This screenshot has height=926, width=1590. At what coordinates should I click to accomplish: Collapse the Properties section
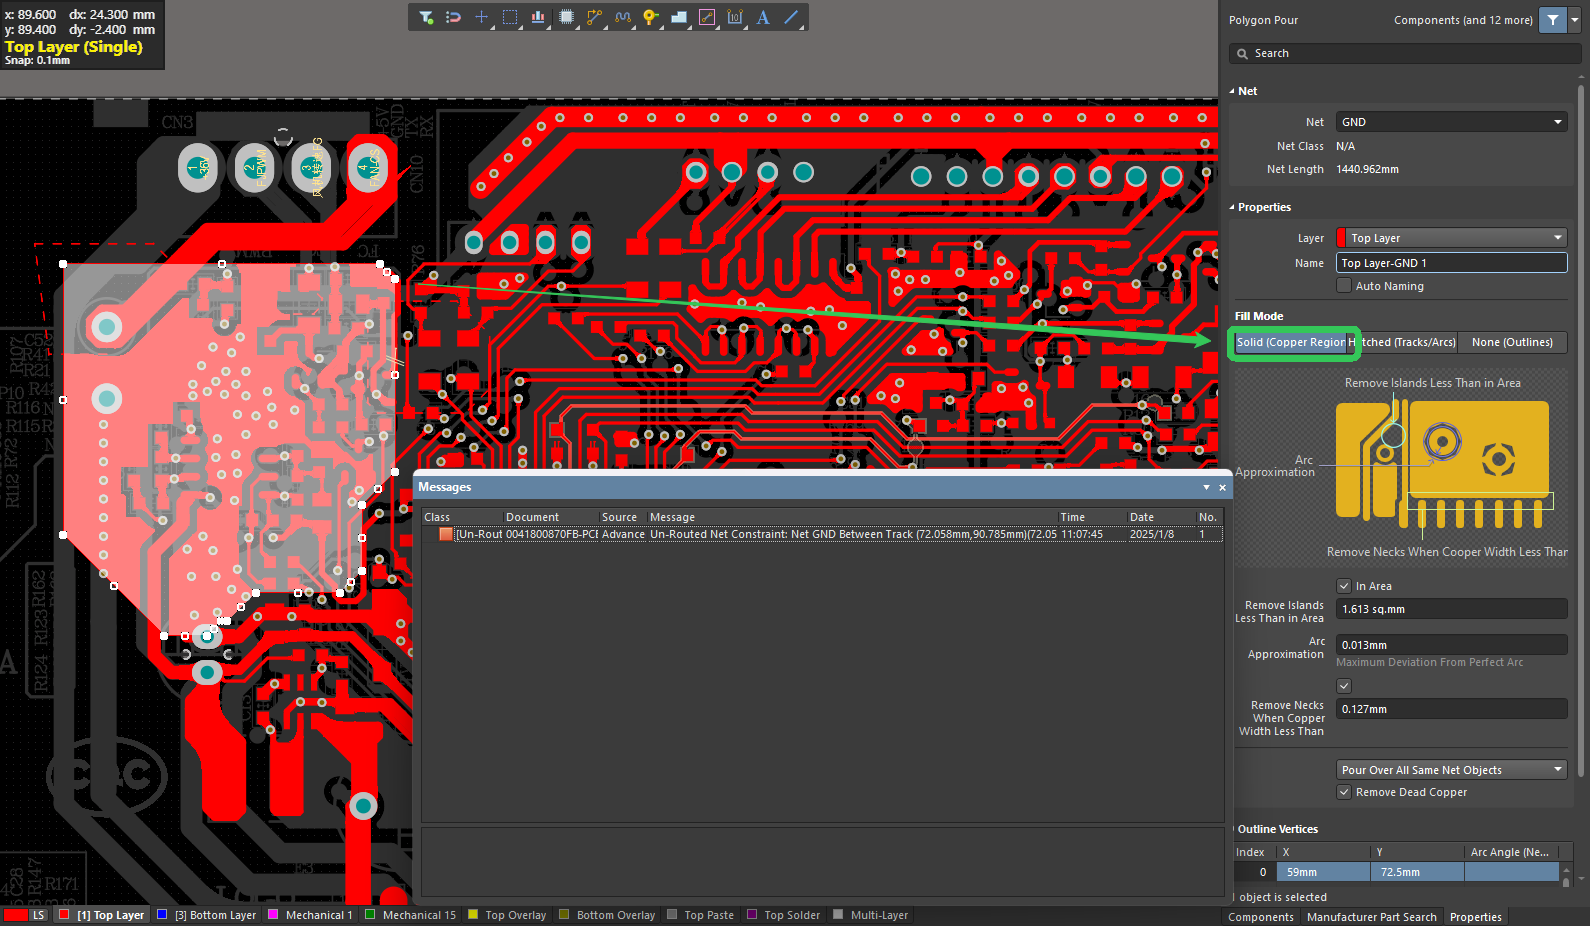tap(1232, 207)
